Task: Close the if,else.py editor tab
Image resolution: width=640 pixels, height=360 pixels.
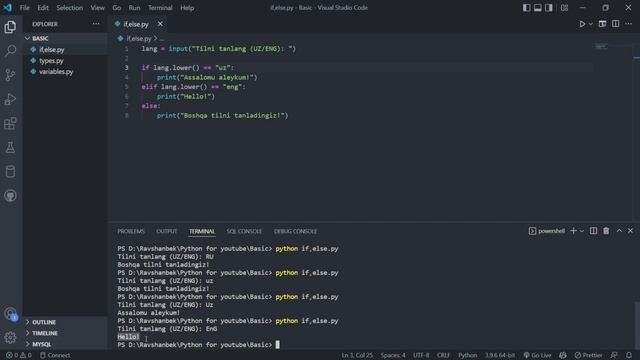Action: tap(160, 24)
